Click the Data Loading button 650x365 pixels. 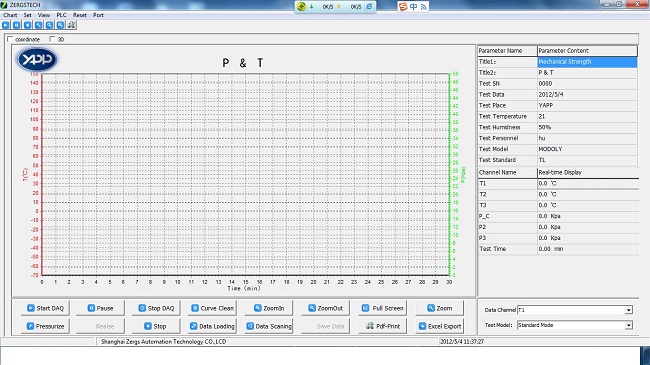(x=212, y=326)
